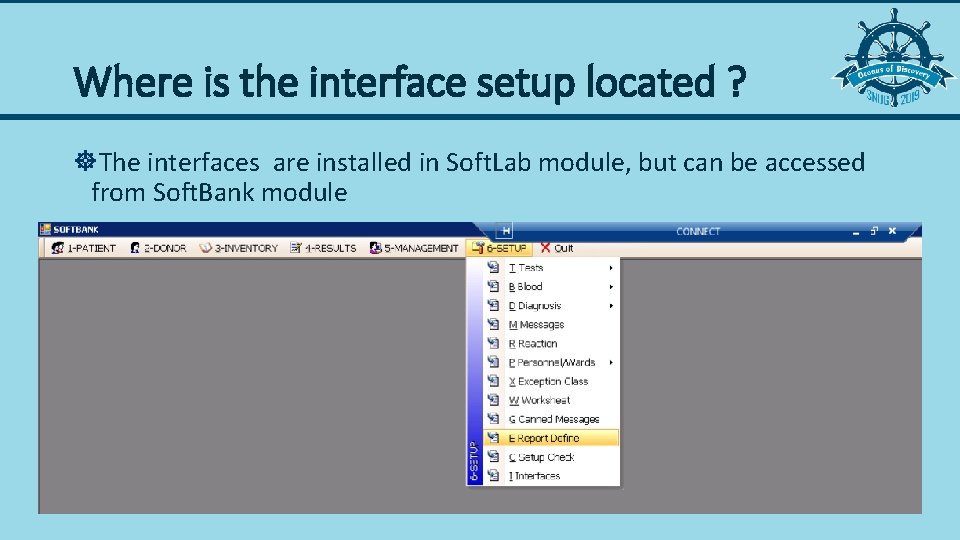Select Setup Check menu entry

pos(552,457)
